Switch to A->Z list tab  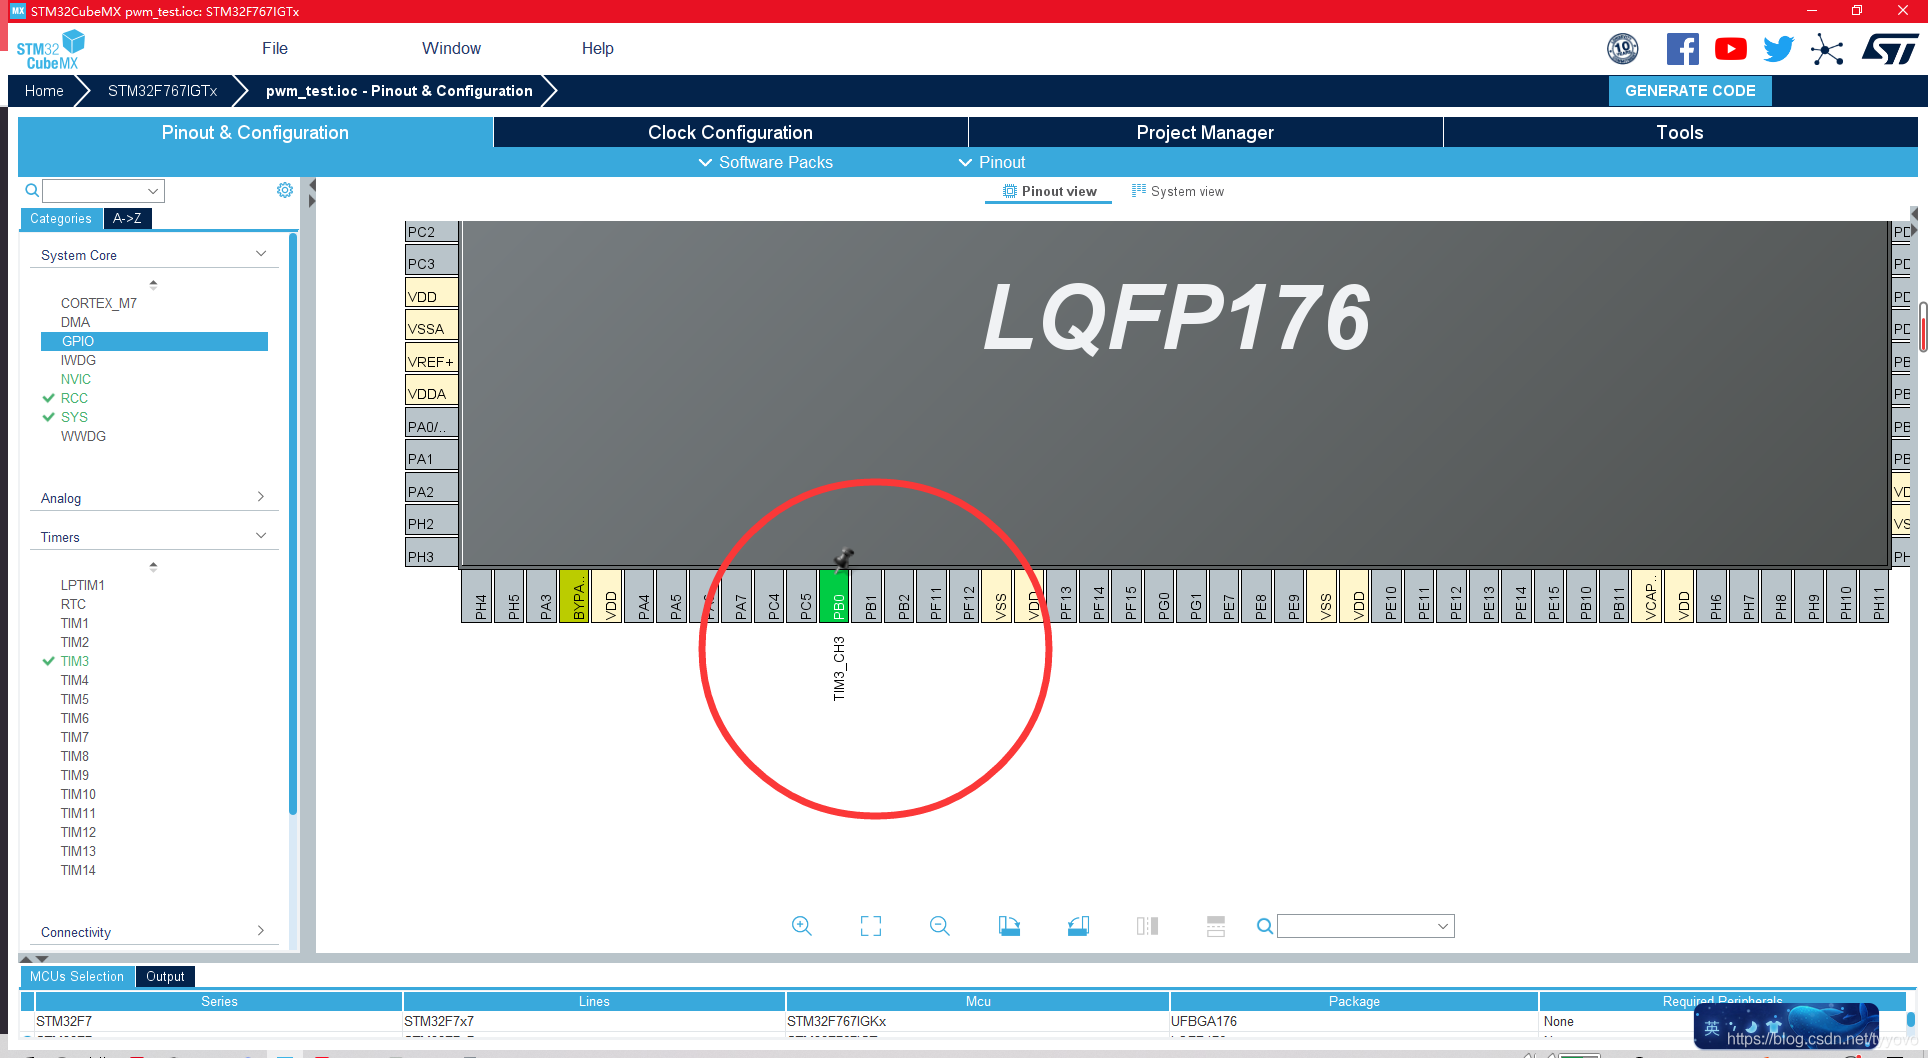tap(127, 218)
